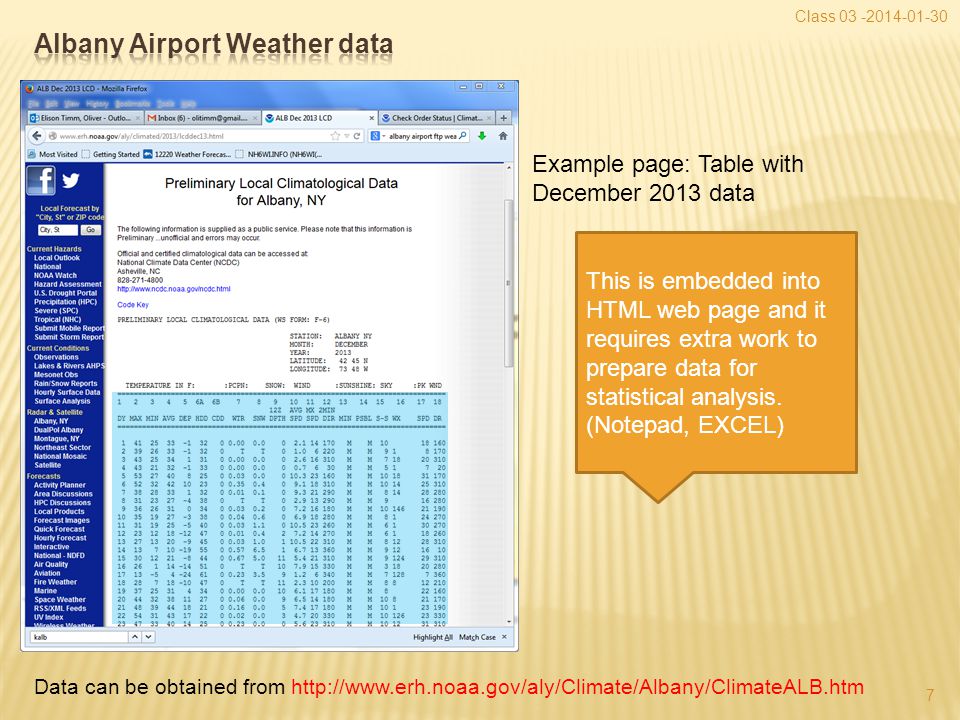Image resolution: width=960 pixels, height=720 pixels.
Task: Open the Tropical (NHC) link
Action: [x=58, y=320]
